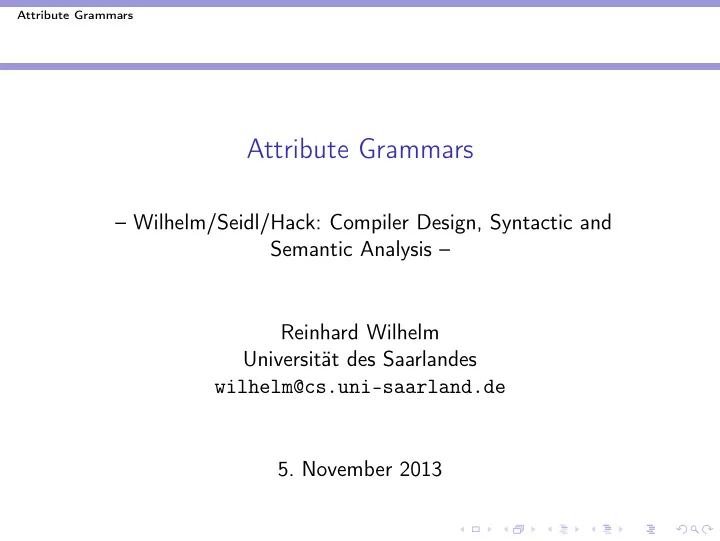Click the date '5. November 2013'
The image size is (720, 541).
pyautogui.click(x=360, y=469)
